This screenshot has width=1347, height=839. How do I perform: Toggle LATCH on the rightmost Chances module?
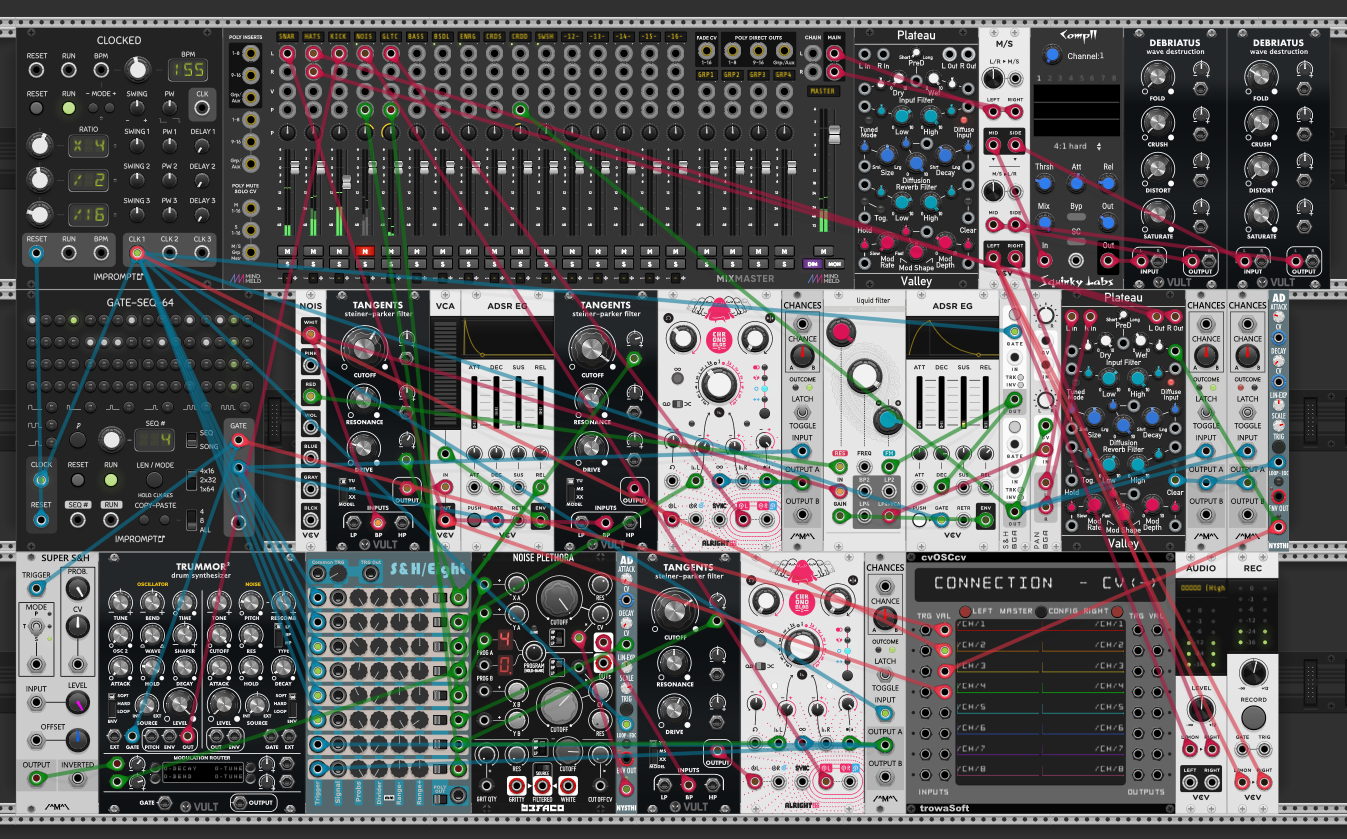coord(1247,412)
